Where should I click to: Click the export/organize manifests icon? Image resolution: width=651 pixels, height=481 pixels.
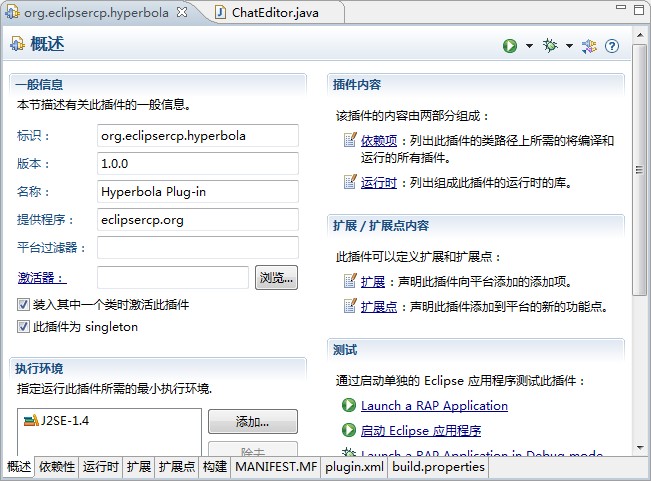pos(589,46)
